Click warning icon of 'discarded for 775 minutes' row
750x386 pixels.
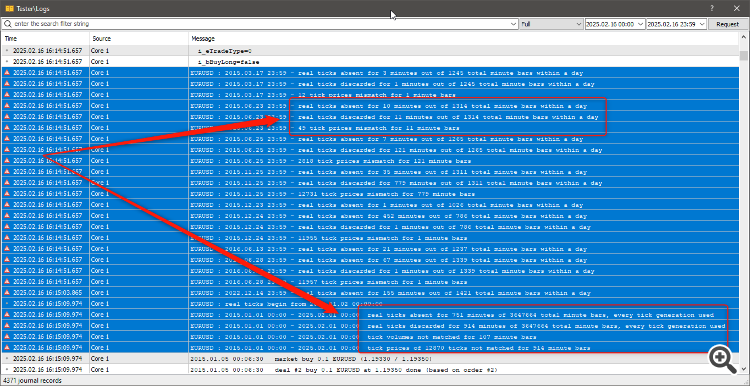tap(7, 183)
